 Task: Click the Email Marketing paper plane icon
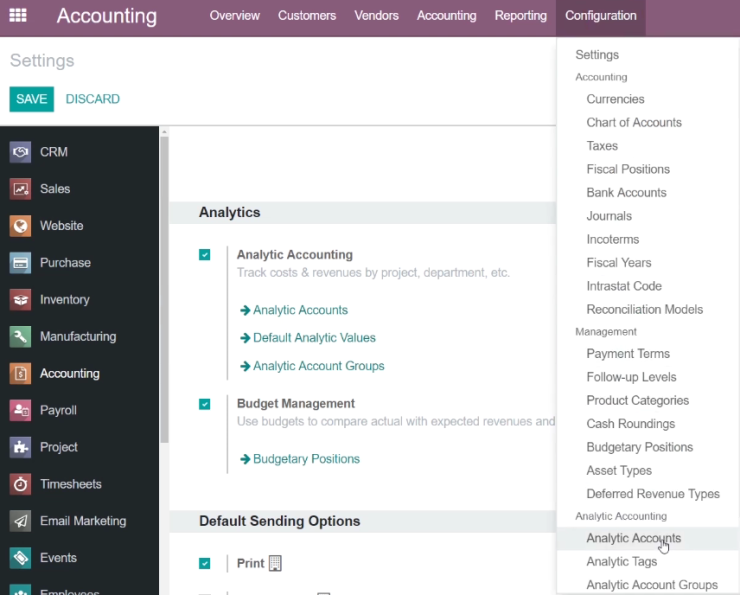pos(20,521)
